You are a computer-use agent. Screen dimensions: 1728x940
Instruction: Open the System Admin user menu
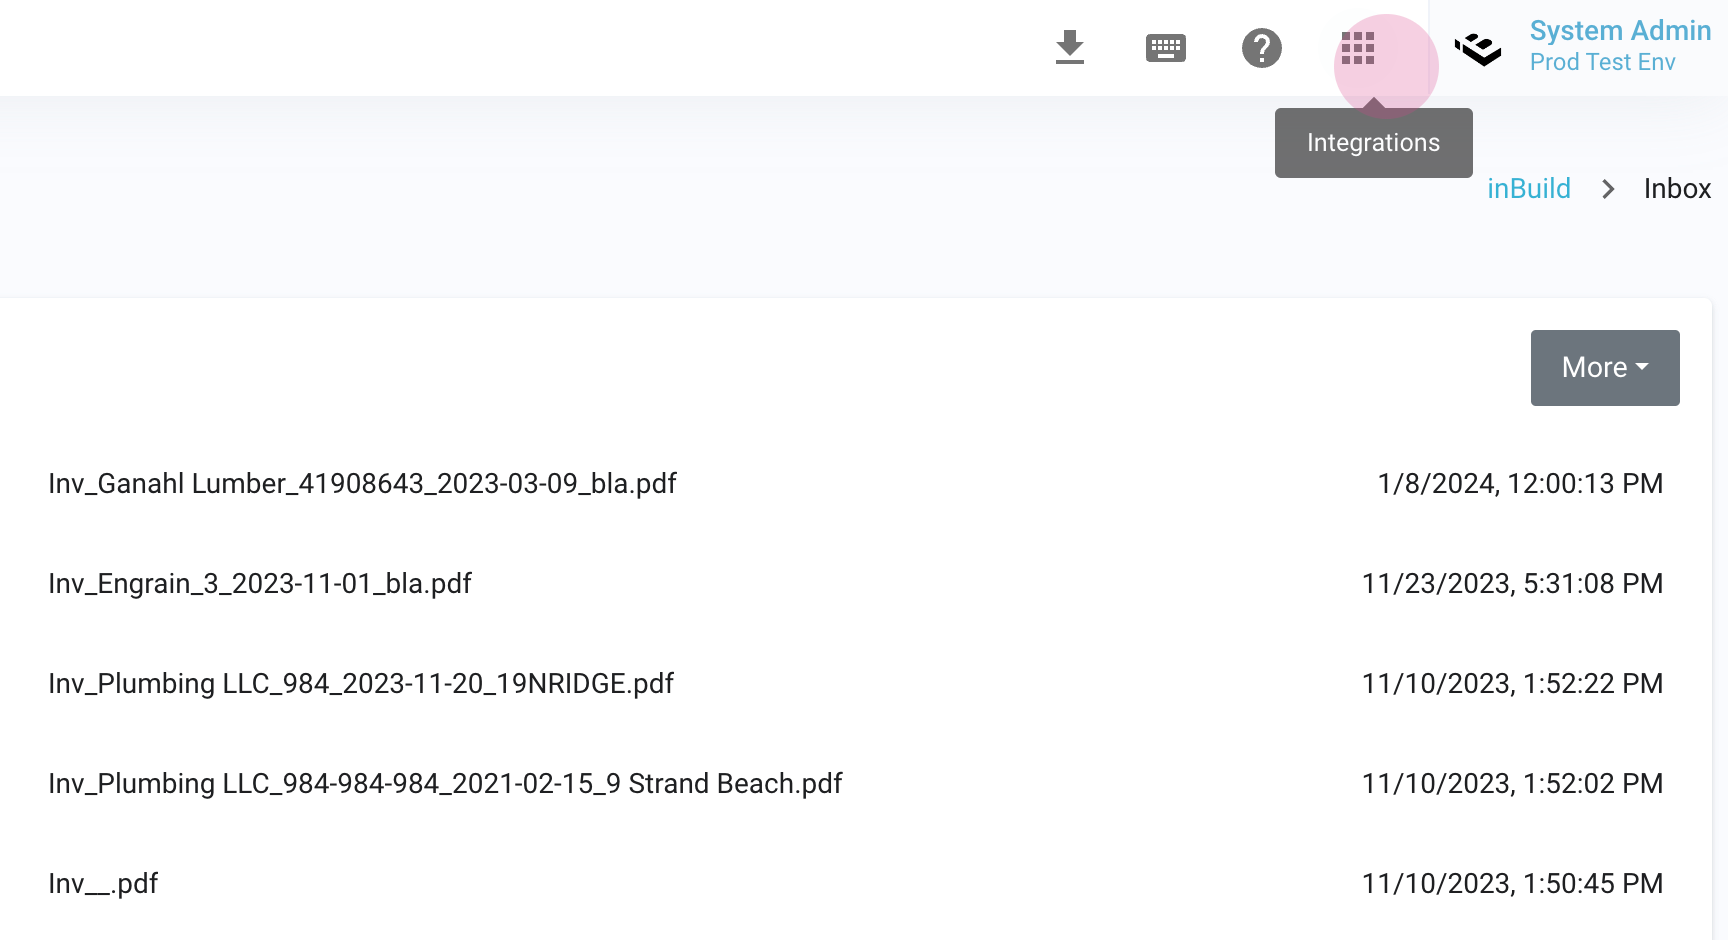click(x=1620, y=31)
